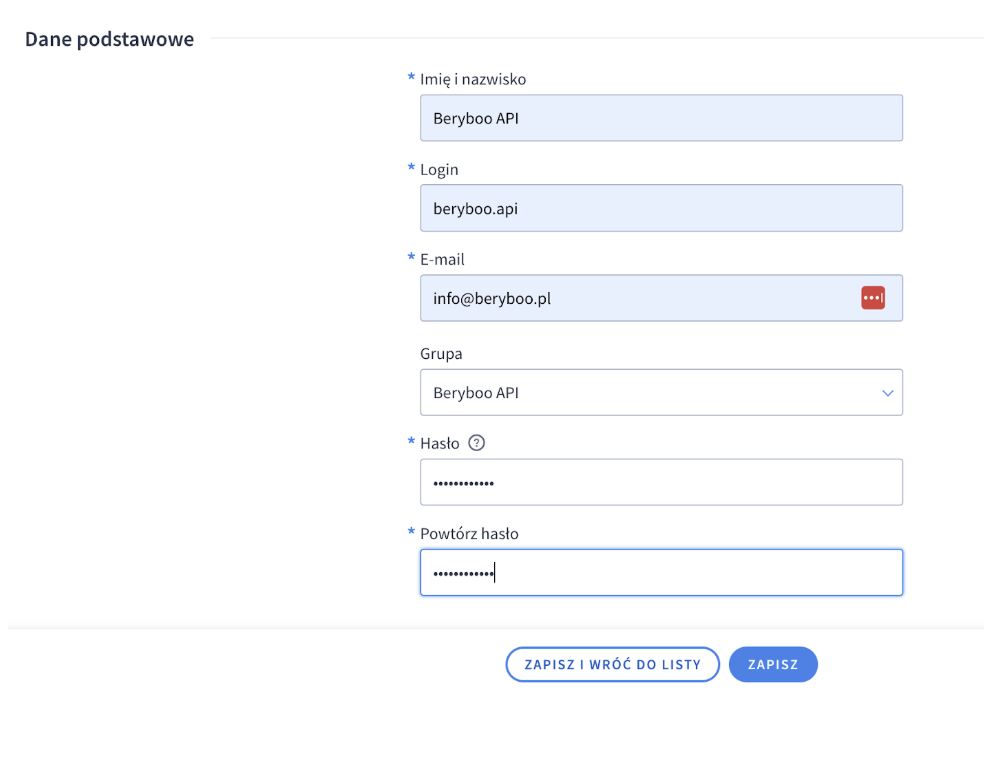Click the password manager icon in E-mail field
Image resolution: width=984 pixels, height=772 pixels.
872,298
